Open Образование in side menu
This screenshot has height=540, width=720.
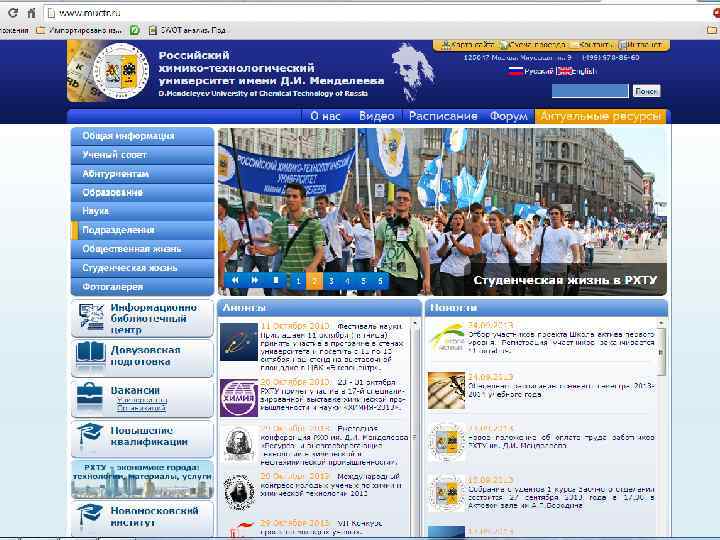click(x=142, y=192)
